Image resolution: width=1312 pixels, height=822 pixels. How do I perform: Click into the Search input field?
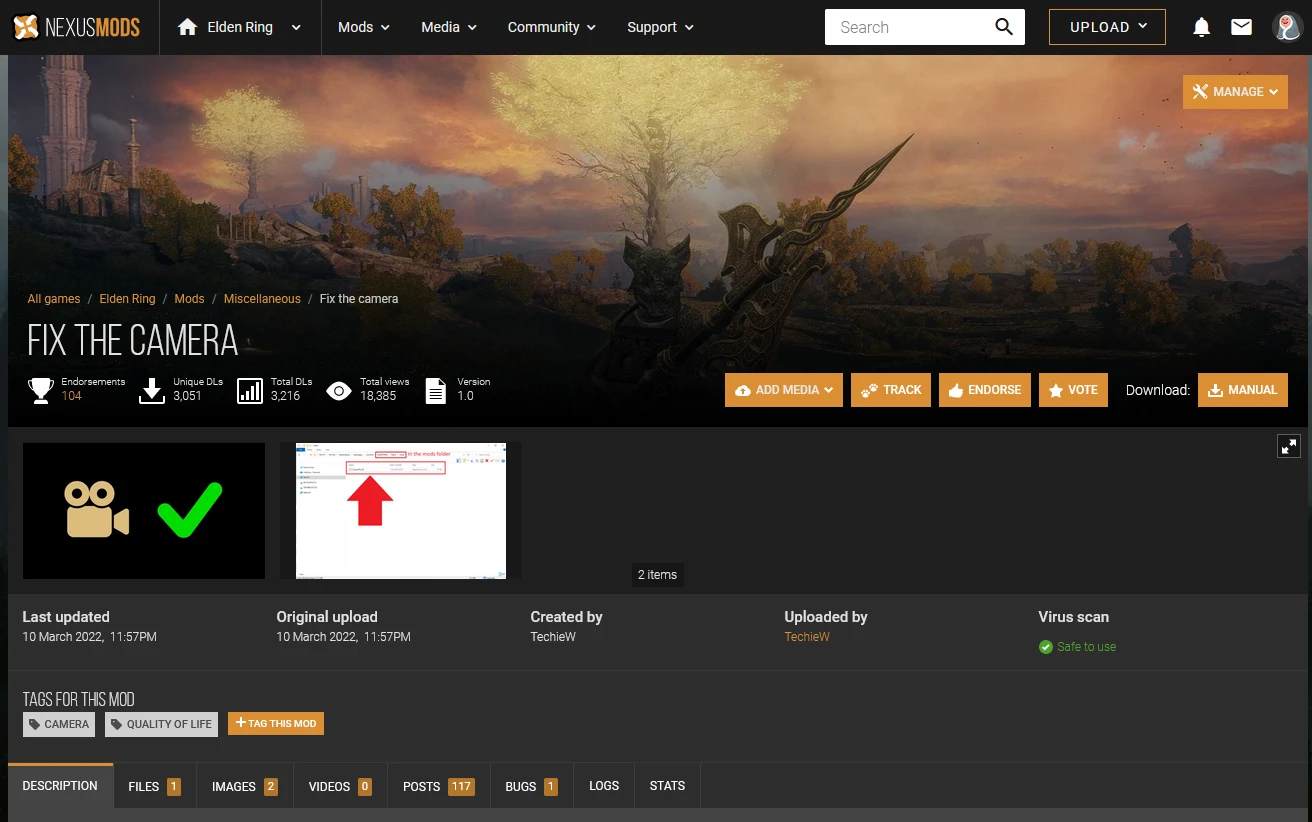coord(905,27)
